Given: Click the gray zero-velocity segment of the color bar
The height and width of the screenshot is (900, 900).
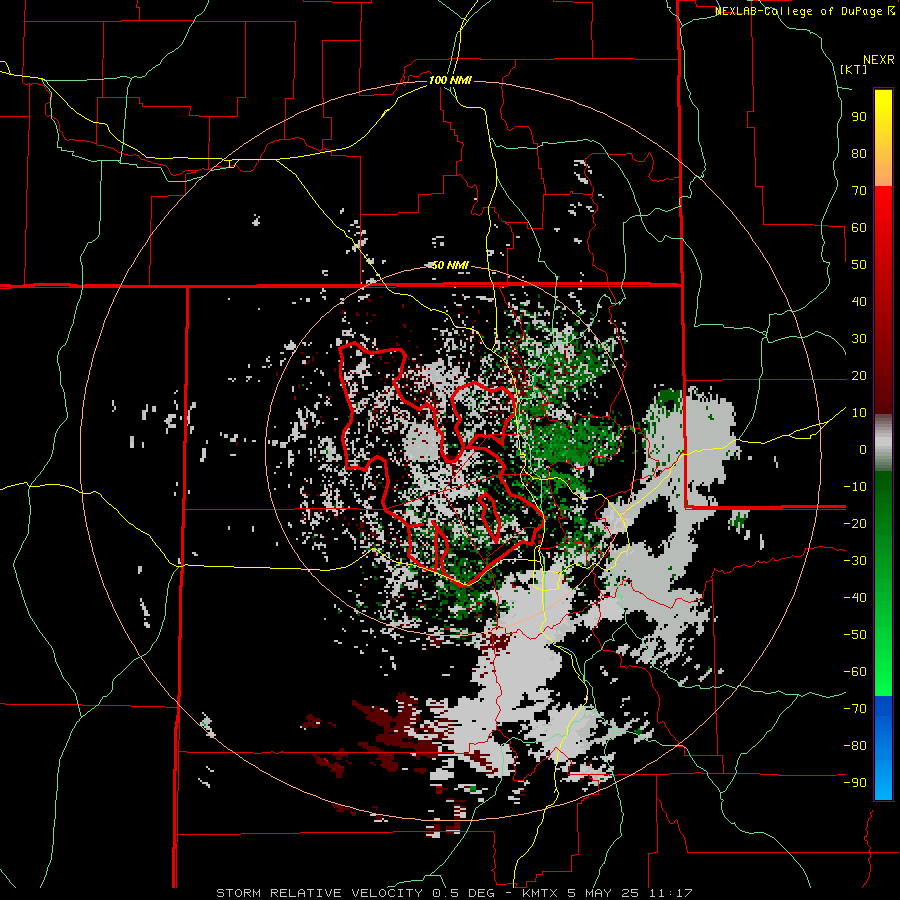Looking at the screenshot, I should point(883,444).
